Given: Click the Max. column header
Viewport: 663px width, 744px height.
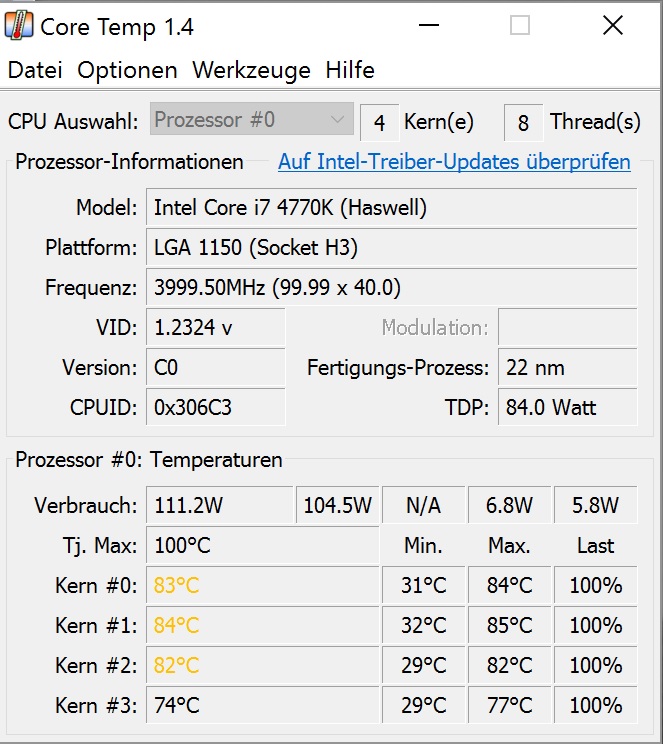Looking at the screenshot, I should click(509, 545).
